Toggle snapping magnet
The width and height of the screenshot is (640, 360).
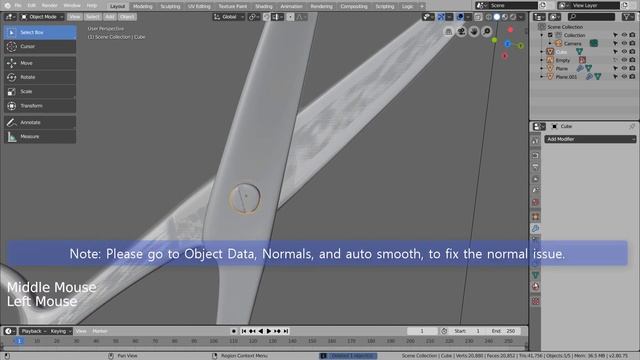click(x=266, y=17)
